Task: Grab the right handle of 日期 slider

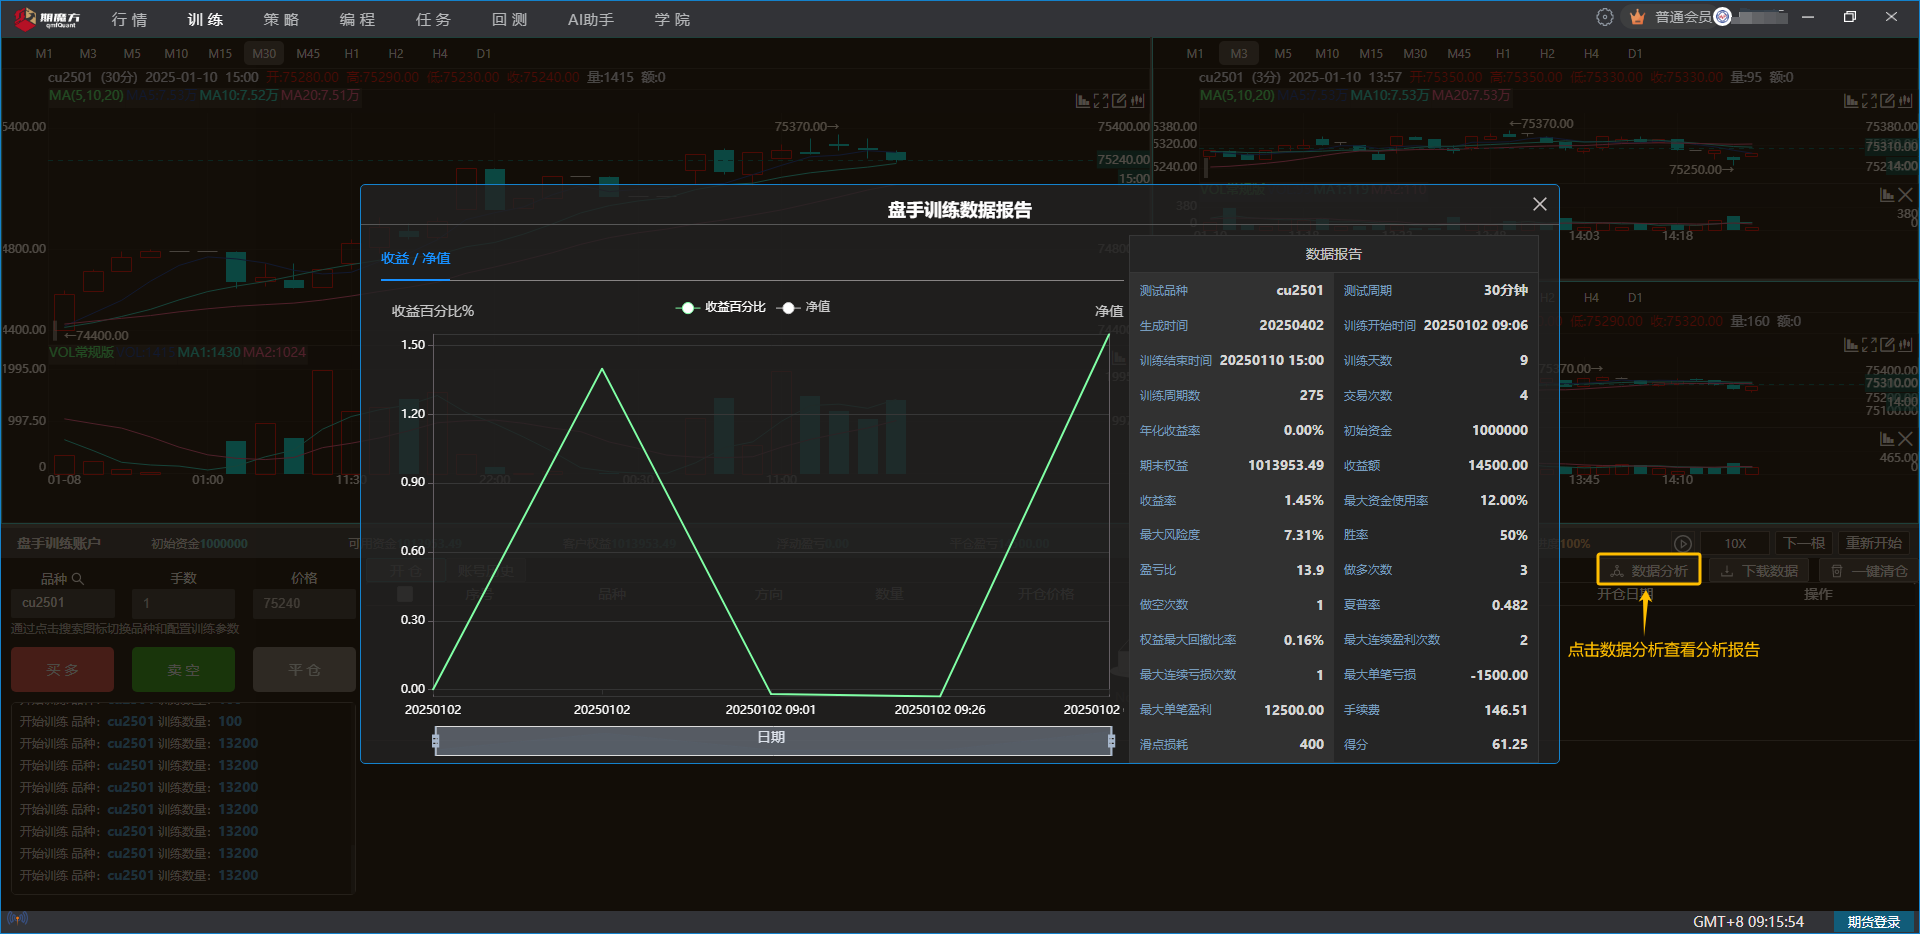Action: (1111, 740)
